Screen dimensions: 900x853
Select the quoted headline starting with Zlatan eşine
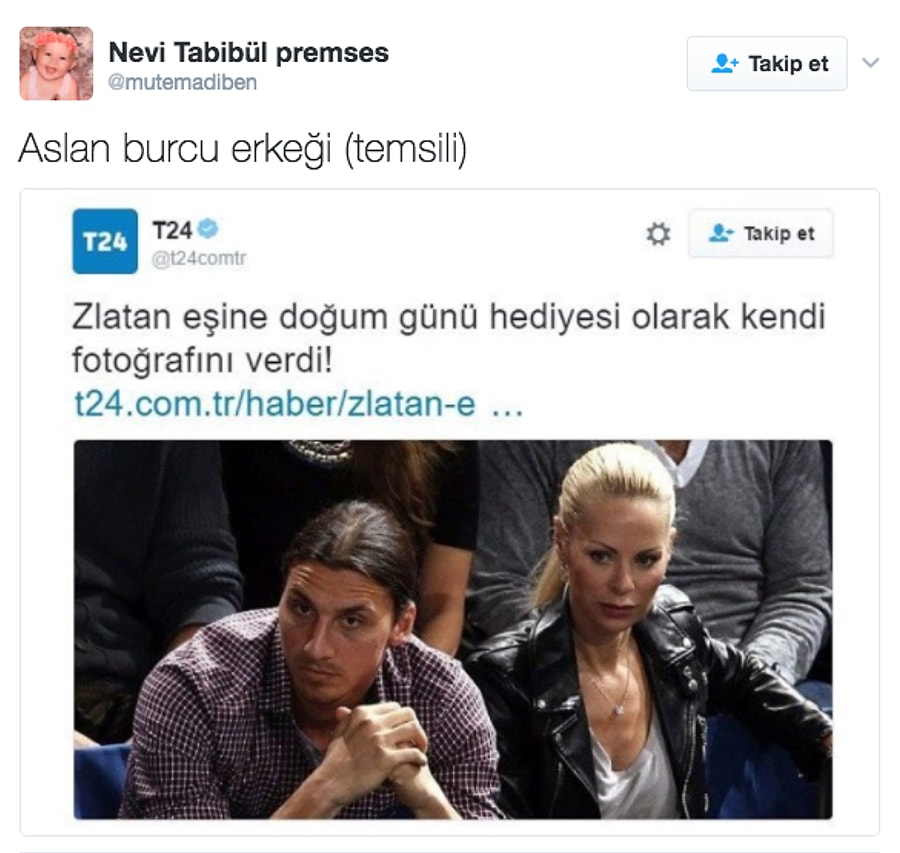(x=448, y=339)
